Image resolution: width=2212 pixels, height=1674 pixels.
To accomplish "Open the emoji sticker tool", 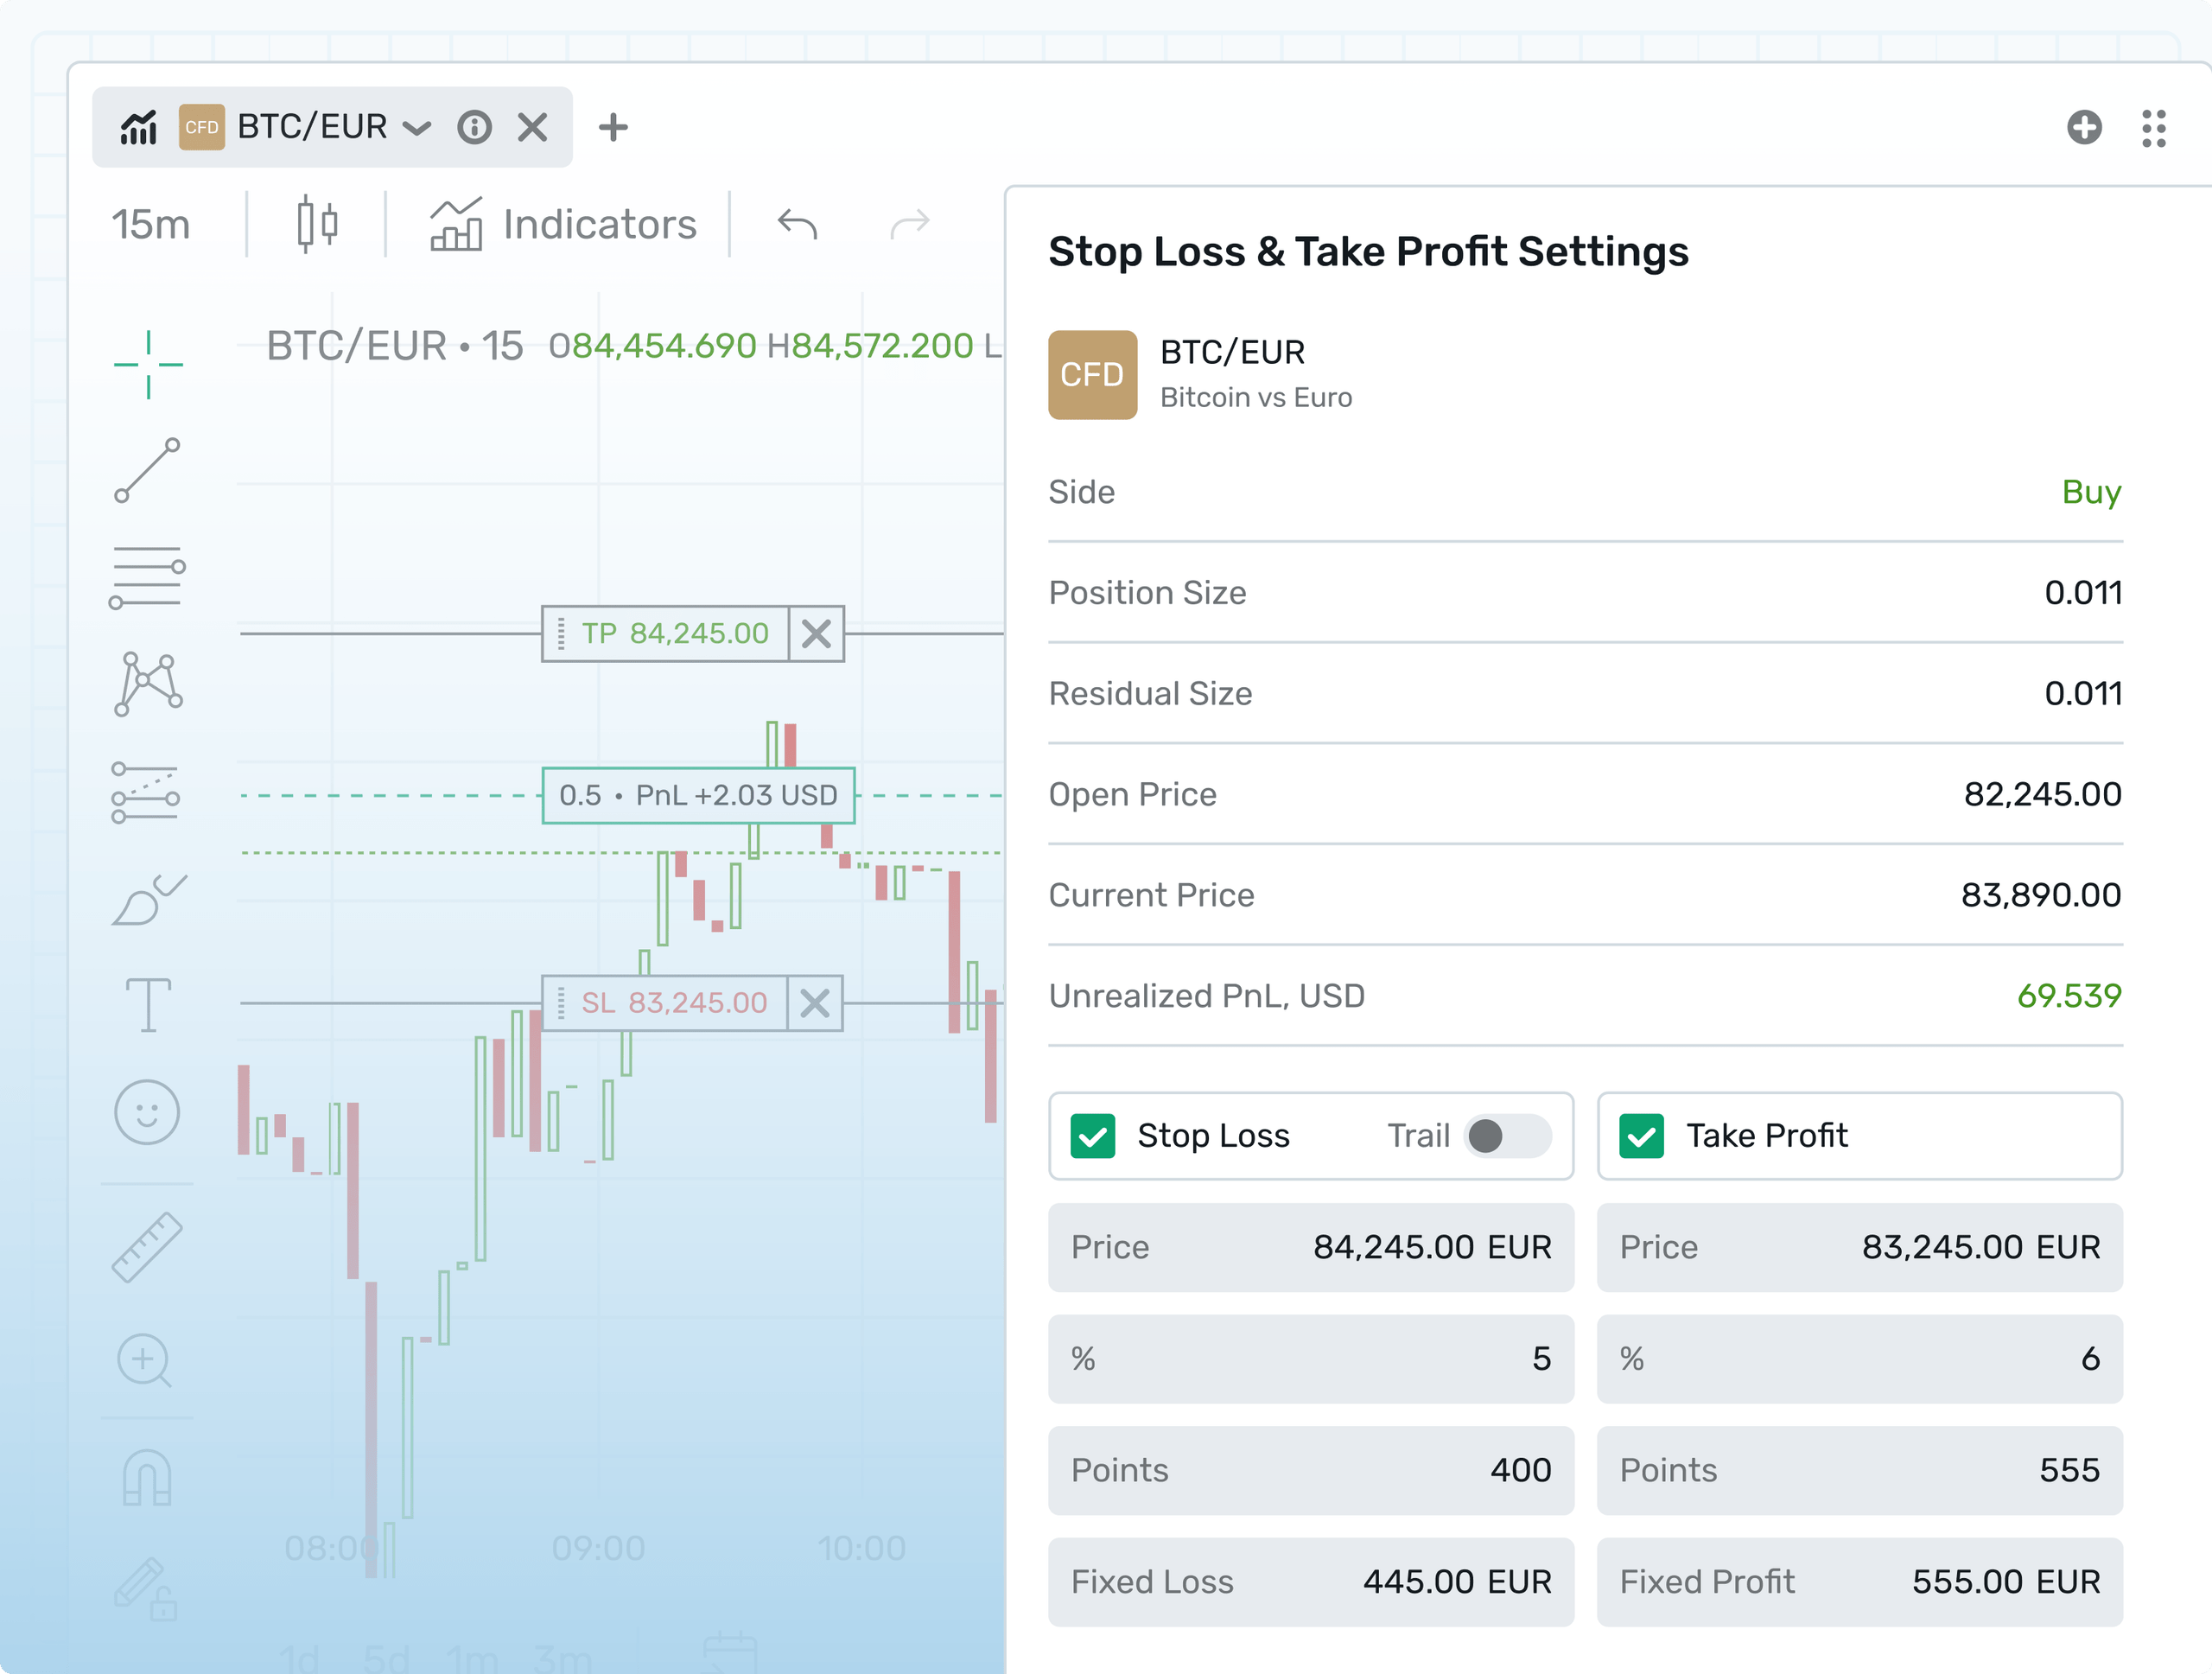I will click(147, 1112).
